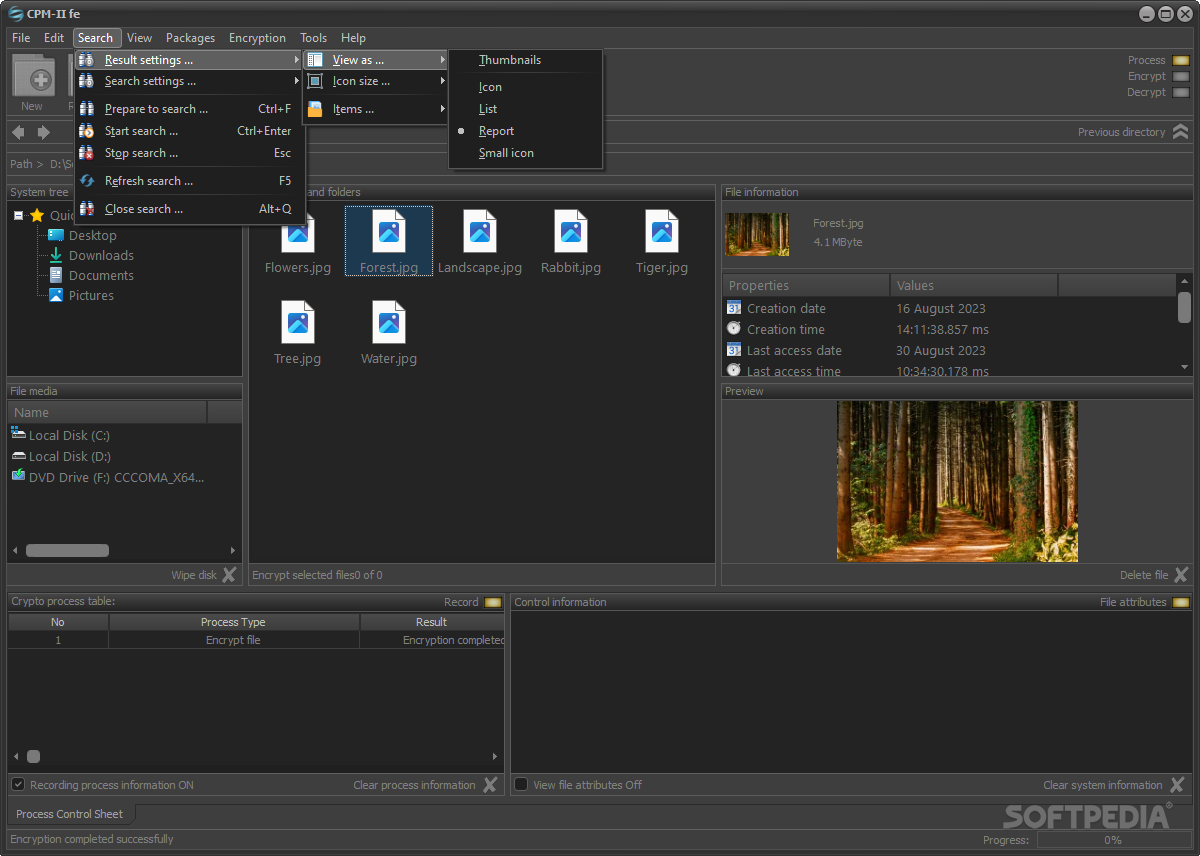
Task: Open the Encryption menu
Action: pos(257,38)
